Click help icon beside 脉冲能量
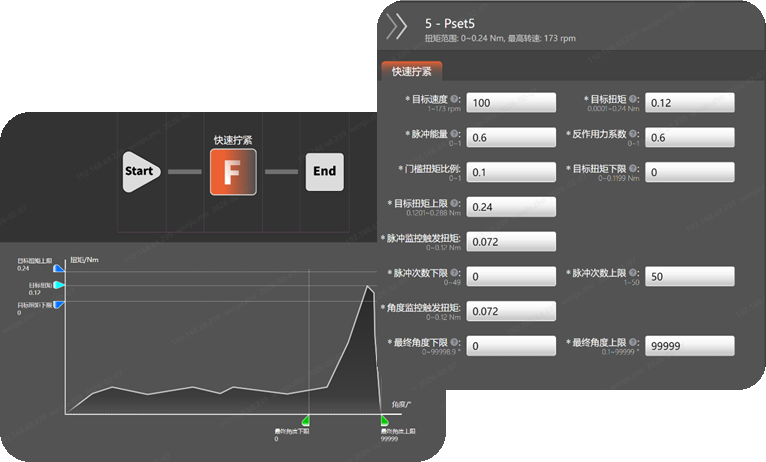 (x=454, y=133)
